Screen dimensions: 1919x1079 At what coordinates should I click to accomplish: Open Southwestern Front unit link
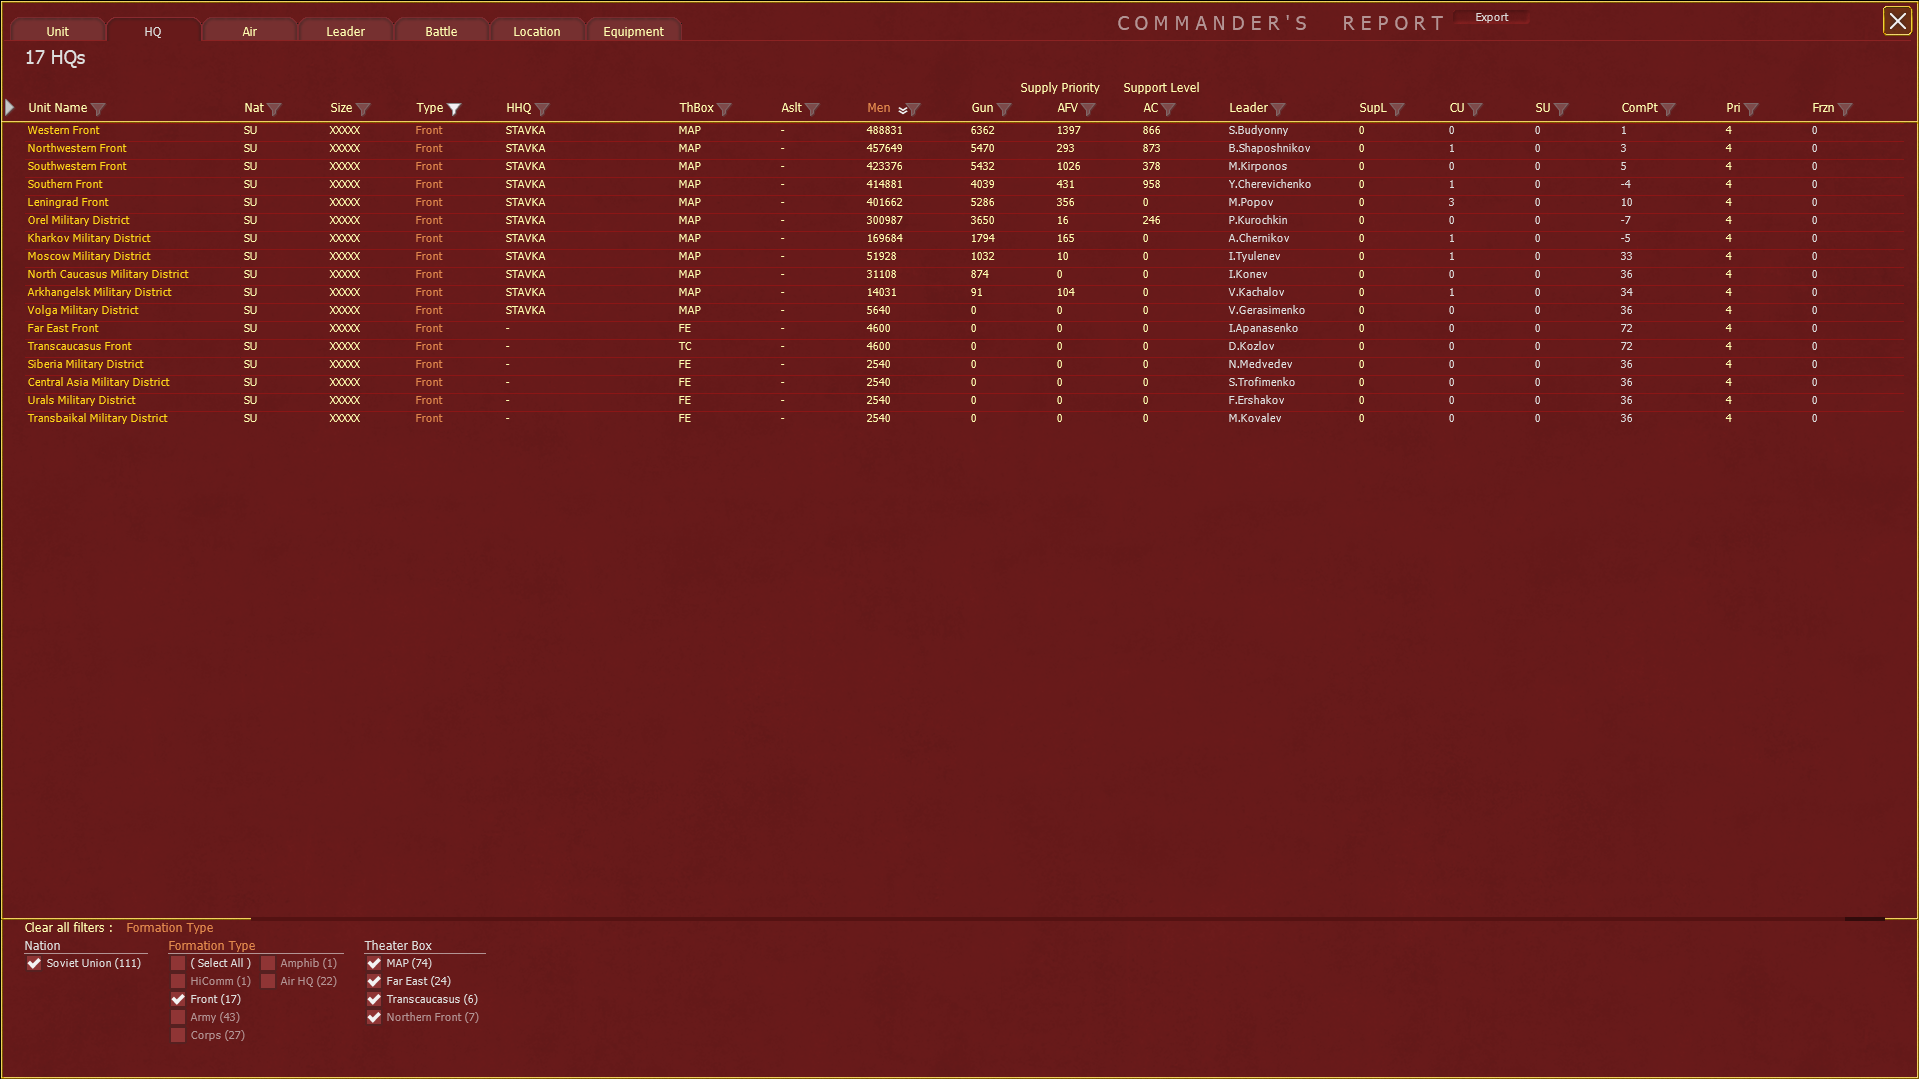77,166
